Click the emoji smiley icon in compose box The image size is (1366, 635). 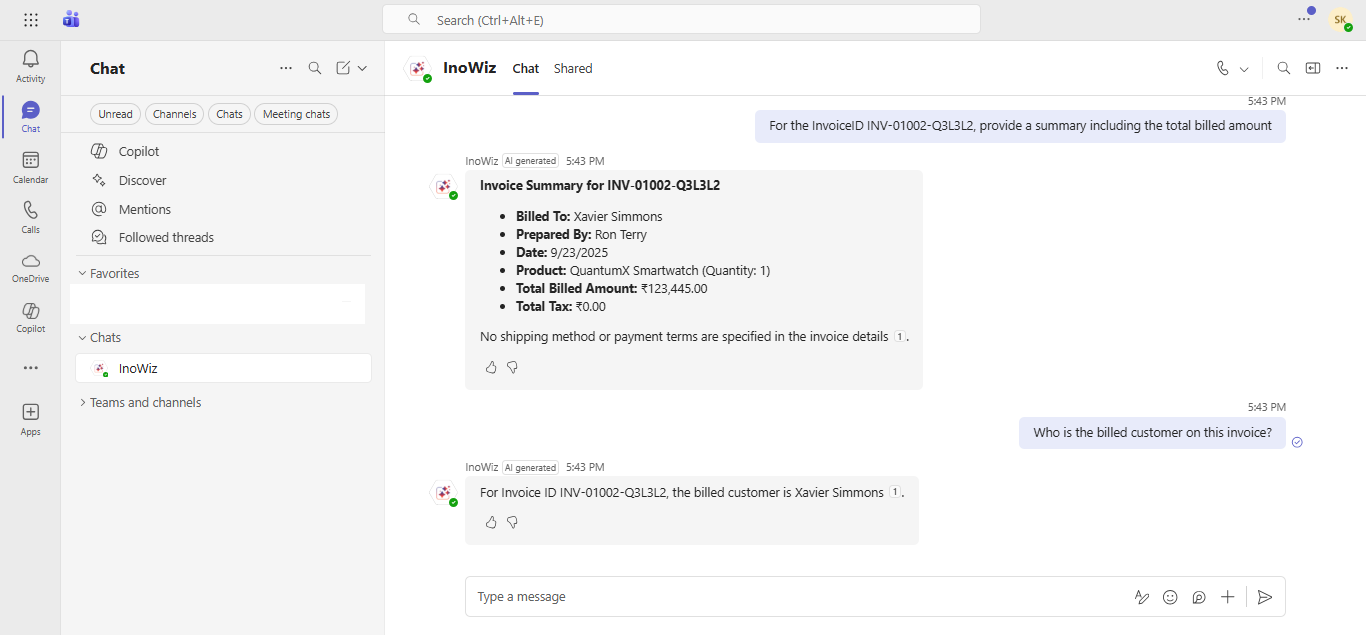pyautogui.click(x=1170, y=597)
